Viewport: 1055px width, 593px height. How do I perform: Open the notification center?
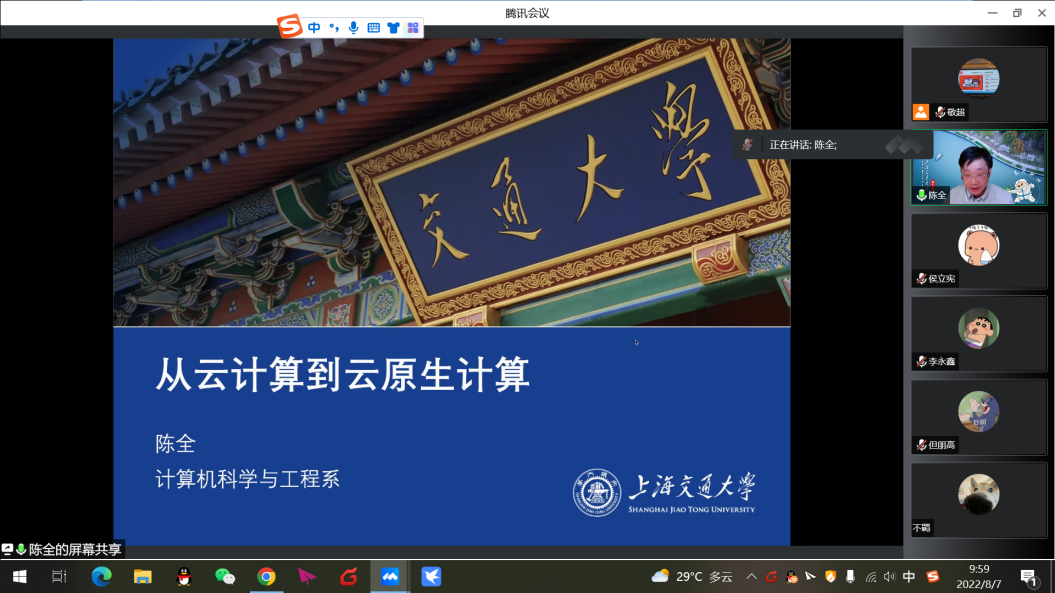tap(1028, 577)
